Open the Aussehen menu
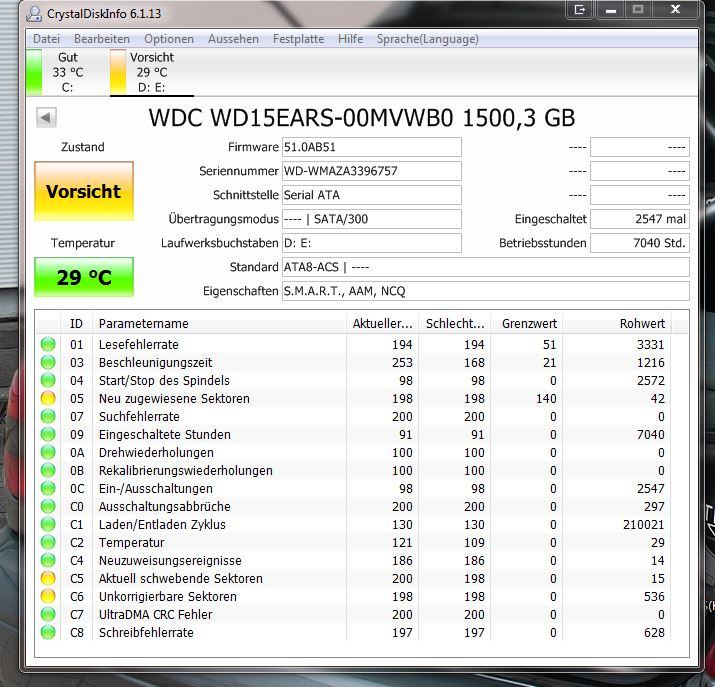715x687 pixels. click(233, 39)
